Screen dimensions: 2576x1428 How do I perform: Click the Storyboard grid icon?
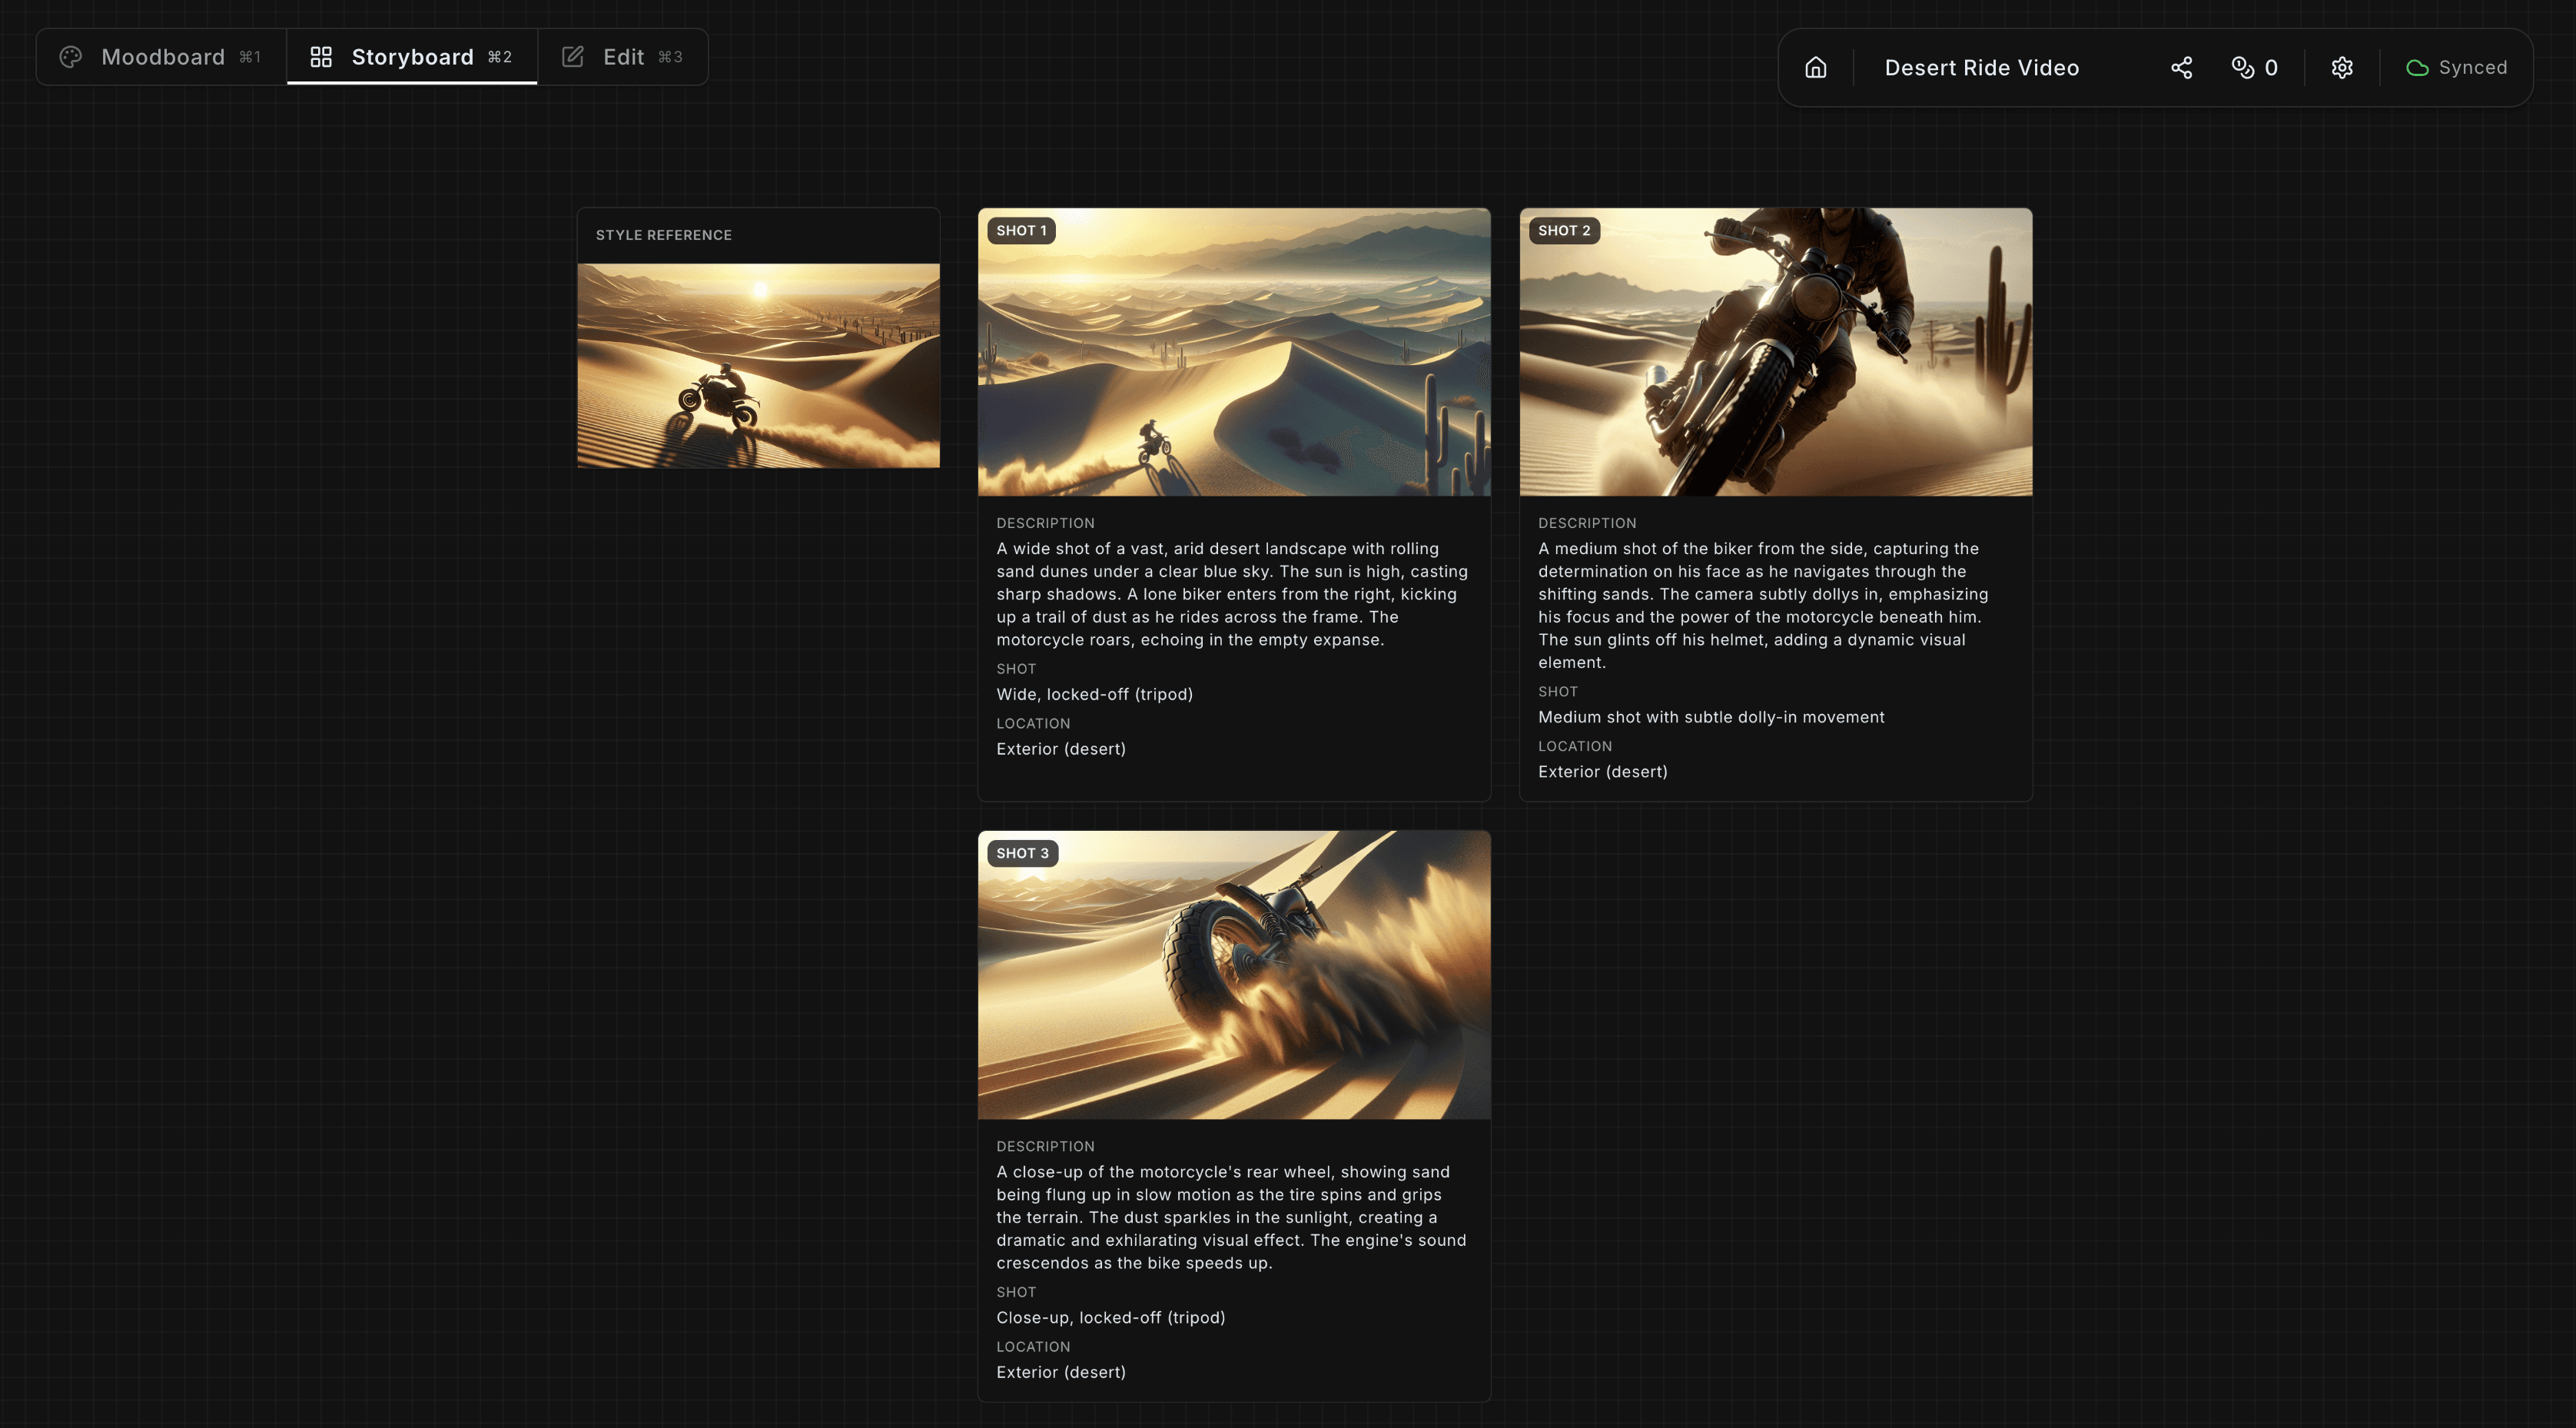click(321, 57)
